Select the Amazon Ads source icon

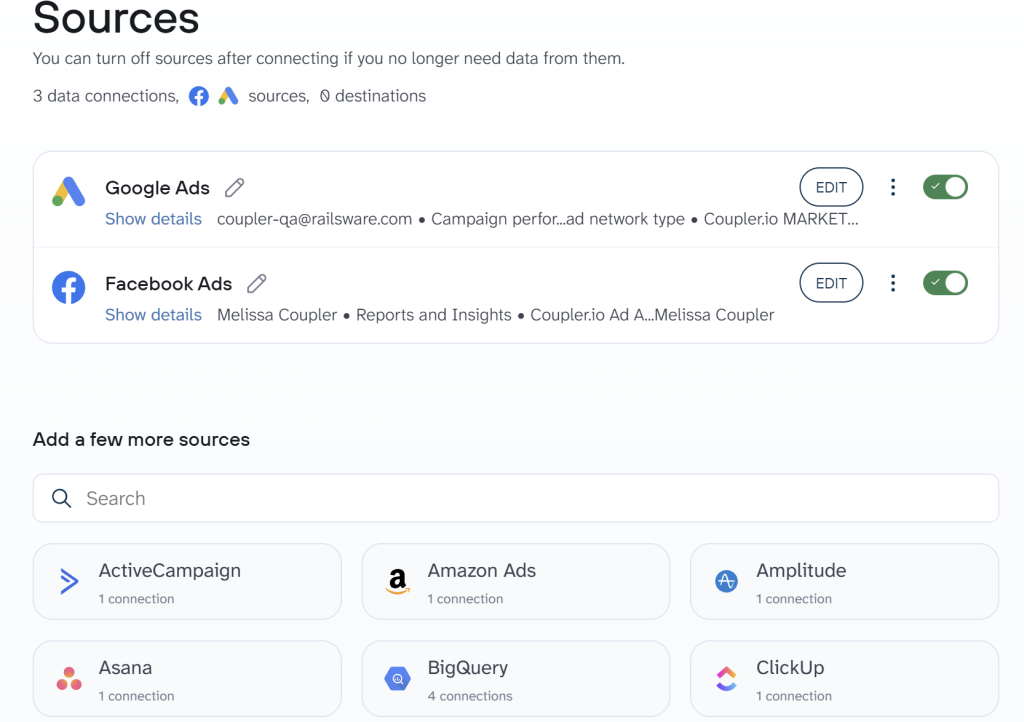click(397, 581)
